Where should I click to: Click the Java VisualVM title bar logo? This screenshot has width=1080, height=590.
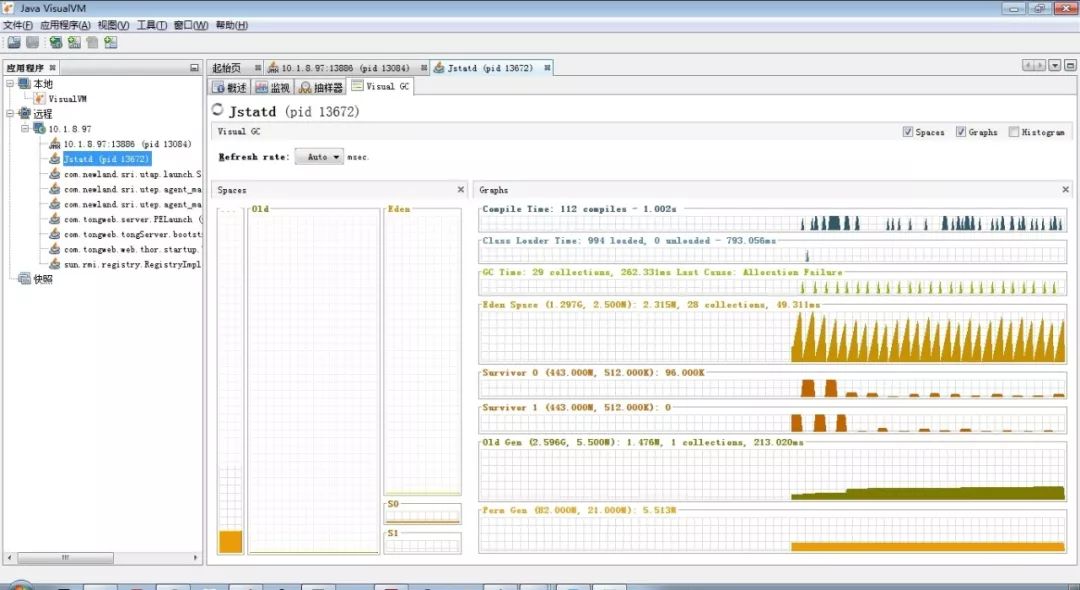click(8, 8)
